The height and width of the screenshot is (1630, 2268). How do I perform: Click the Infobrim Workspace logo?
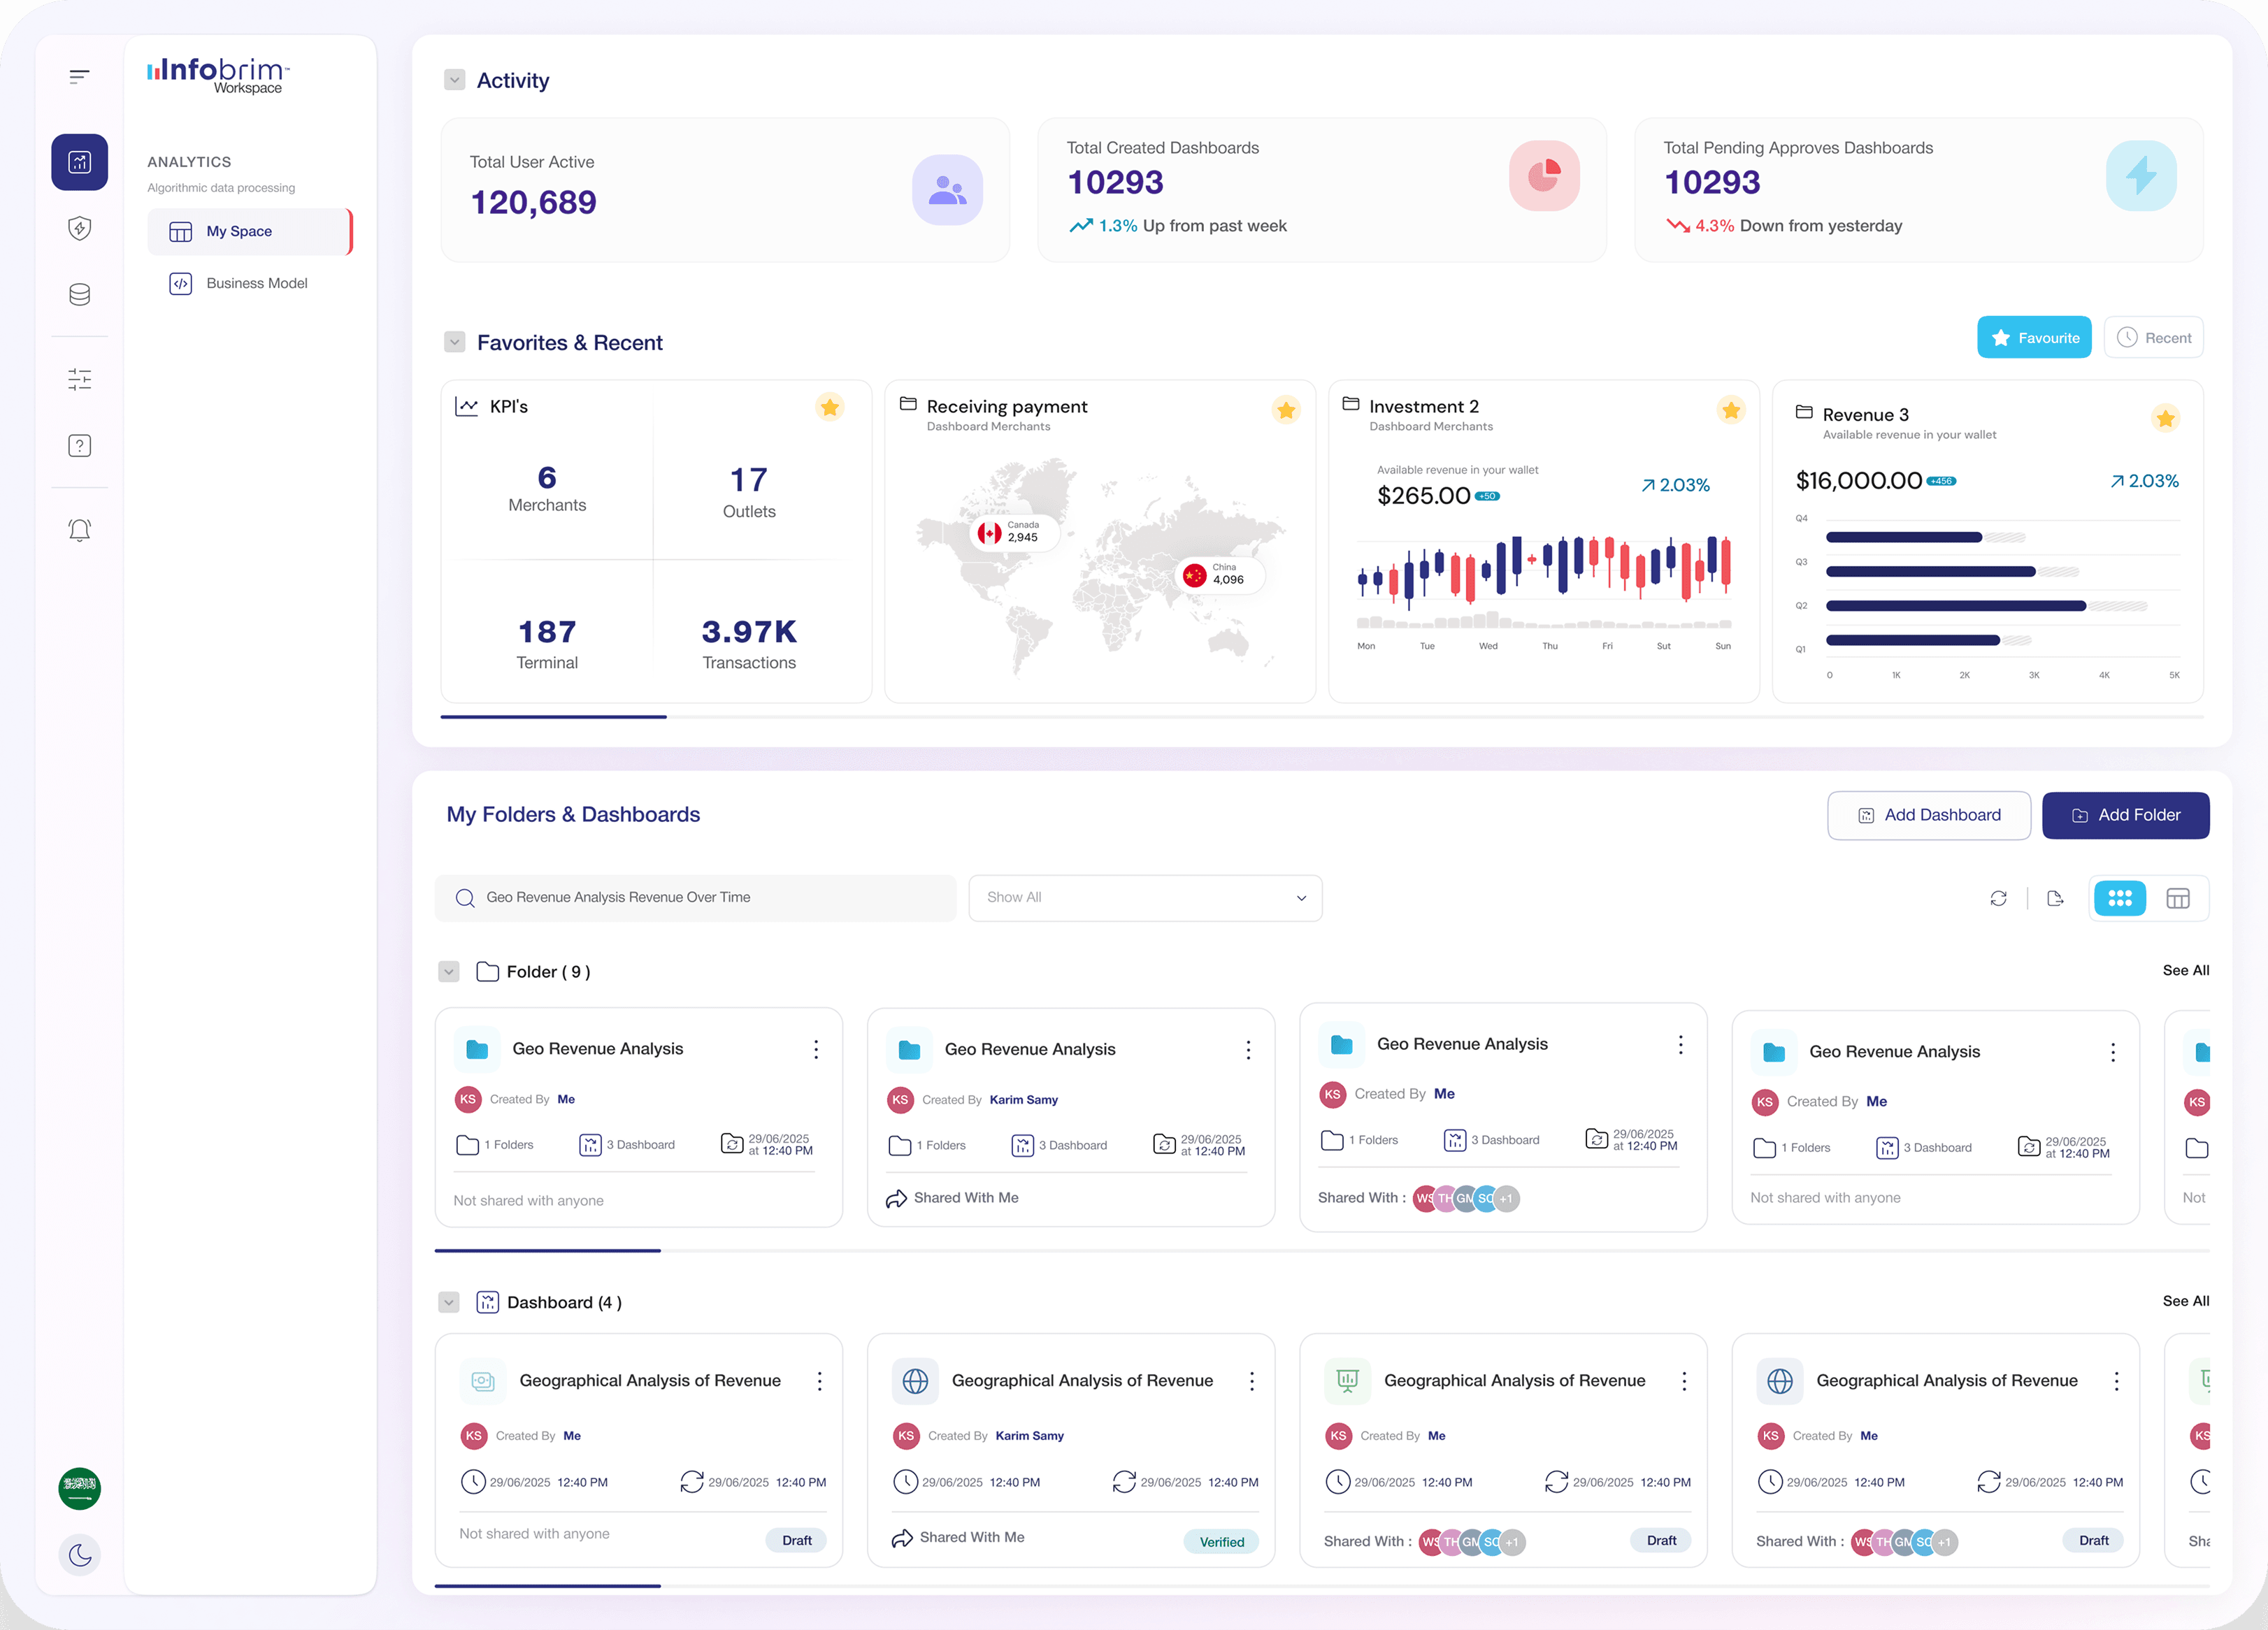point(218,75)
